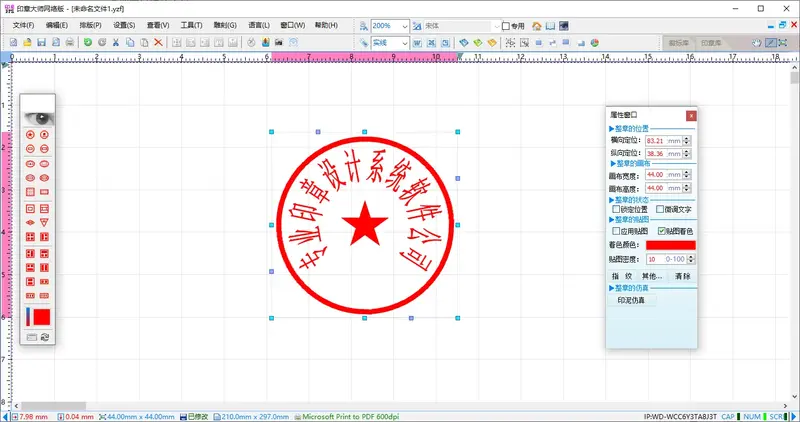Click the 圆布宽度 input field

pyautogui.click(x=663, y=174)
